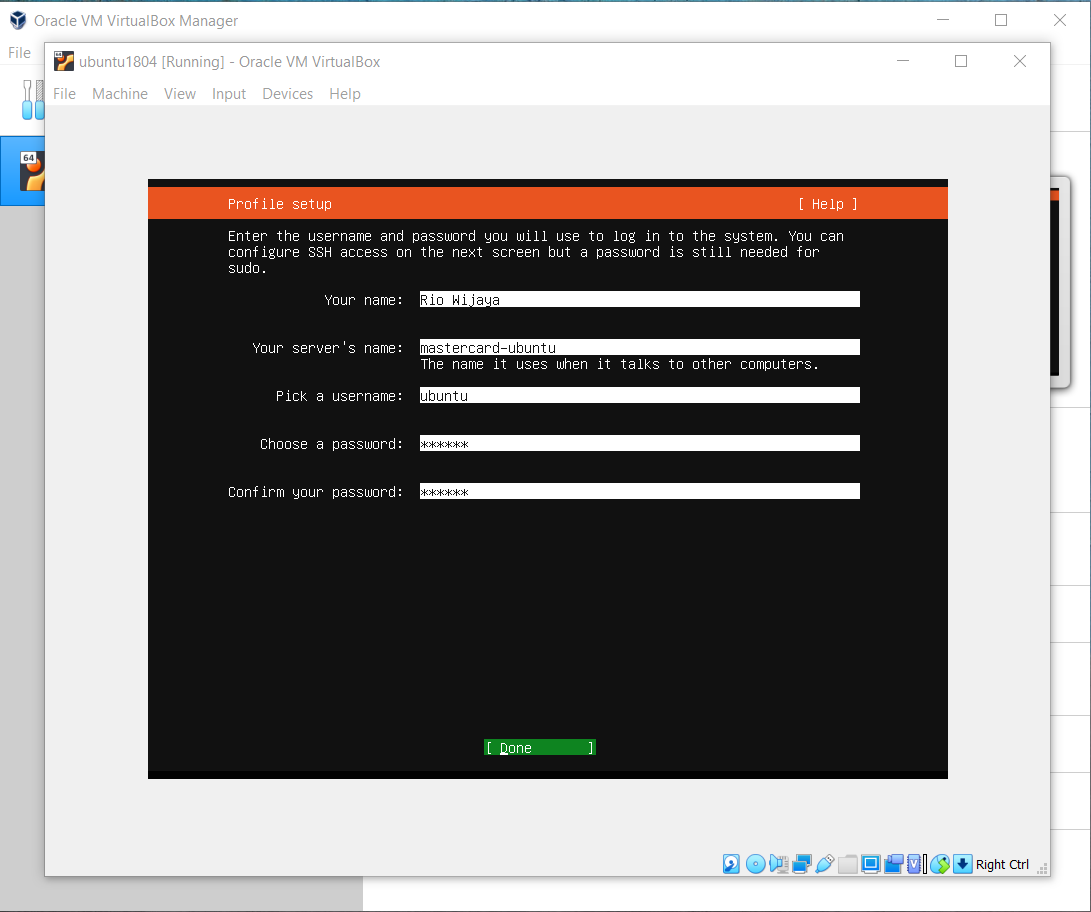Image resolution: width=1091 pixels, height=912 pixels.
Task: Click the keyboard capture arrow icon
Action: click(962, 864)
